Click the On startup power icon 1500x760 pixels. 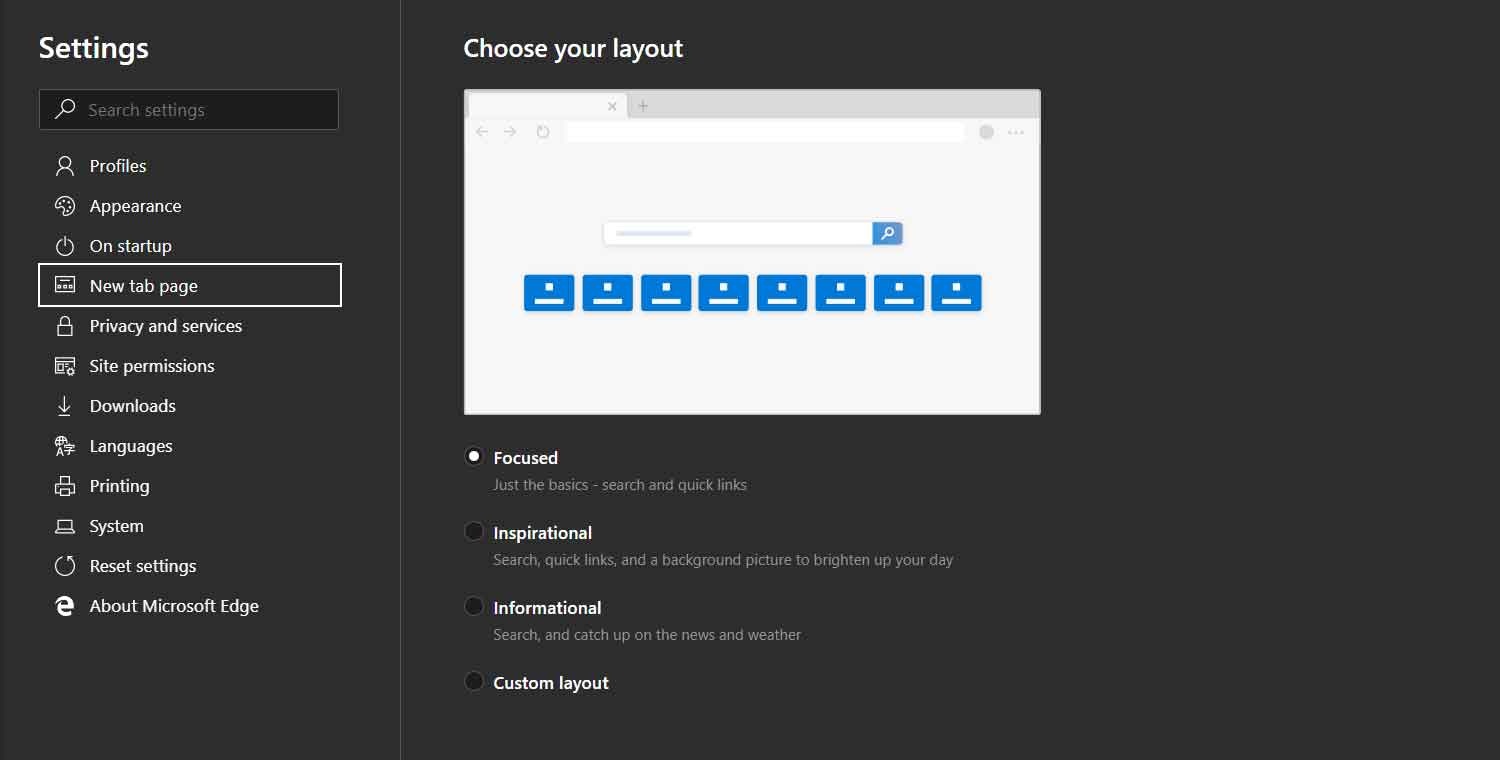[65, 246]
